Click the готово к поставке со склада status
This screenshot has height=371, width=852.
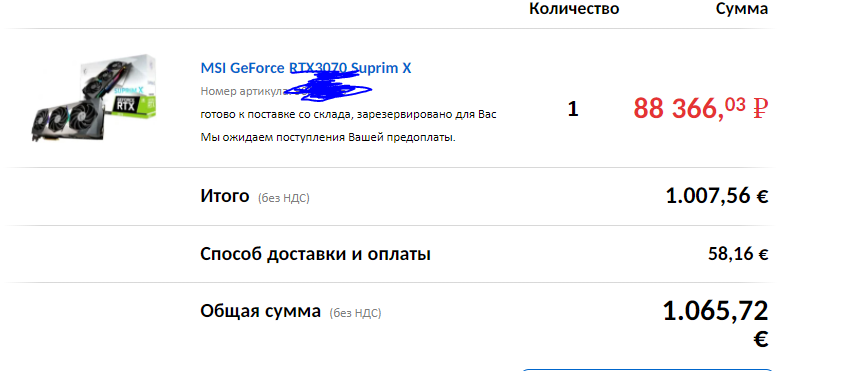click(348, 115)
